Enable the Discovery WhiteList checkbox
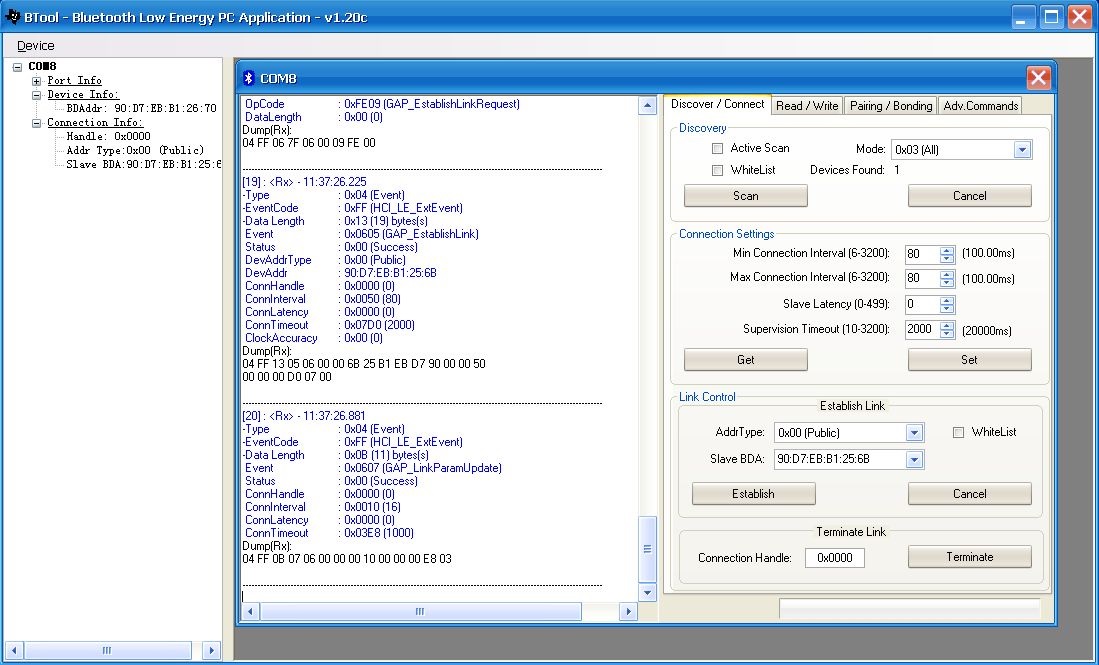The image size is (1099, 665). click(x=717, y=170)
